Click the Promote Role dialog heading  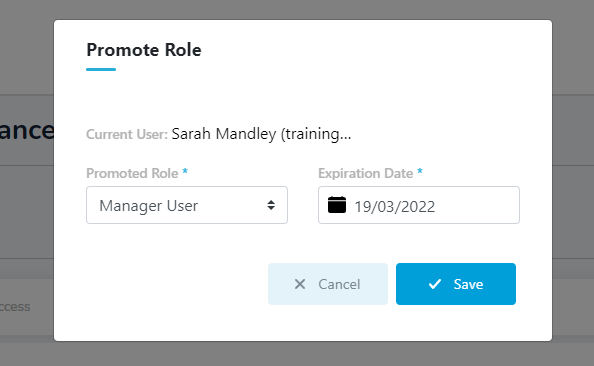pyautogui.click(x=144, y=50)
